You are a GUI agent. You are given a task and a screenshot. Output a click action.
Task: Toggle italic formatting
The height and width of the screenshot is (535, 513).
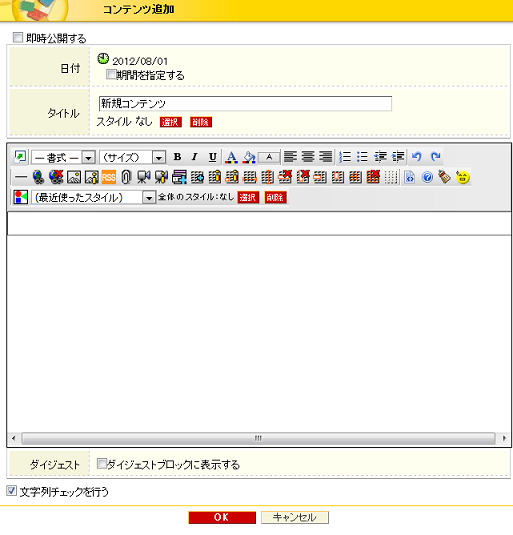pos(195,157)
